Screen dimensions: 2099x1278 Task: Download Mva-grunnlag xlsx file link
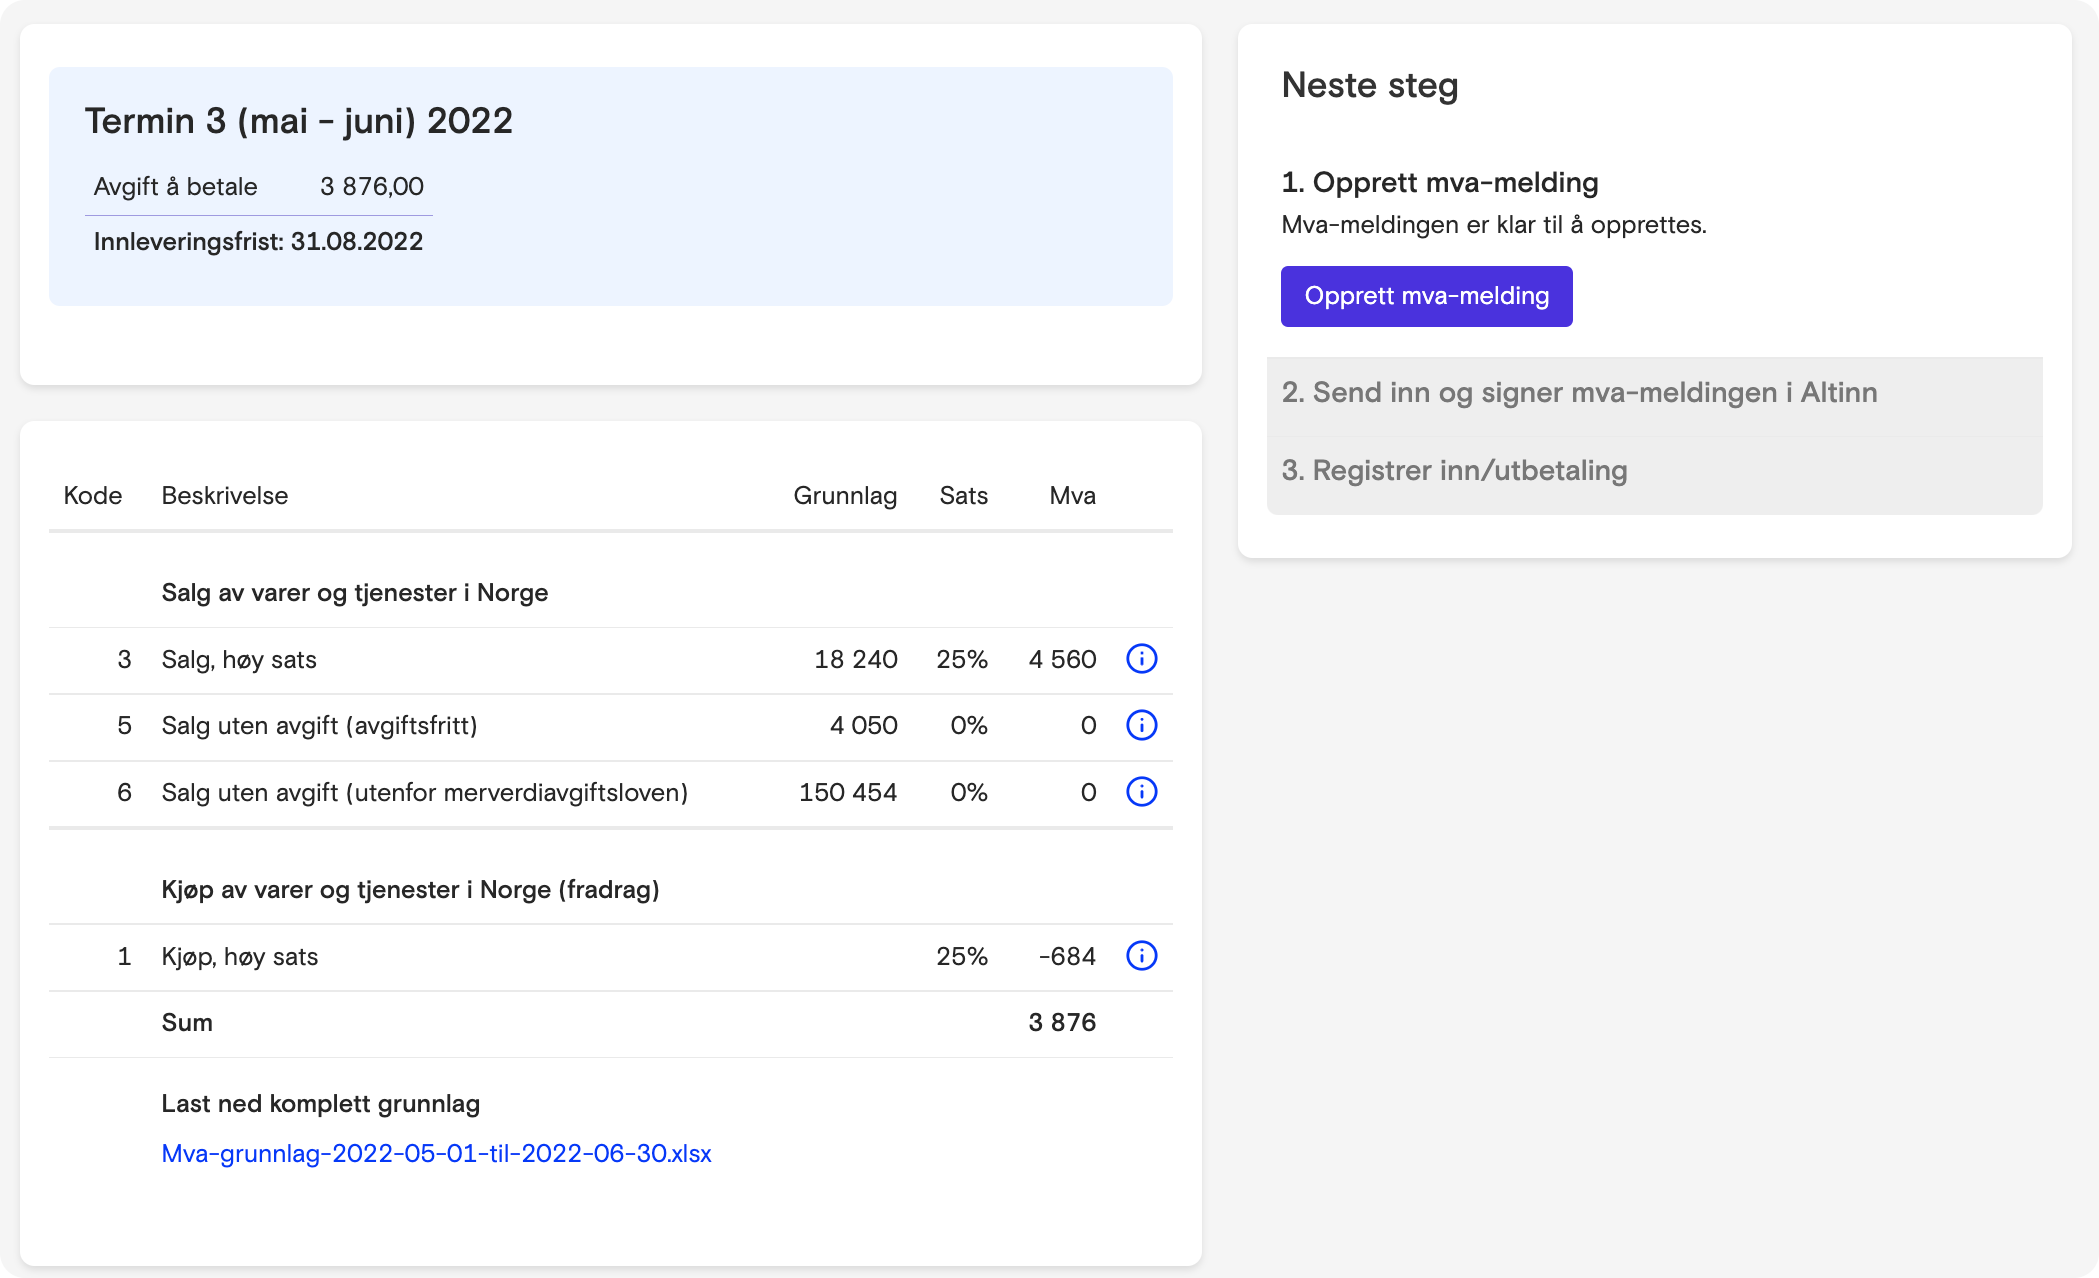[436, 1153]
